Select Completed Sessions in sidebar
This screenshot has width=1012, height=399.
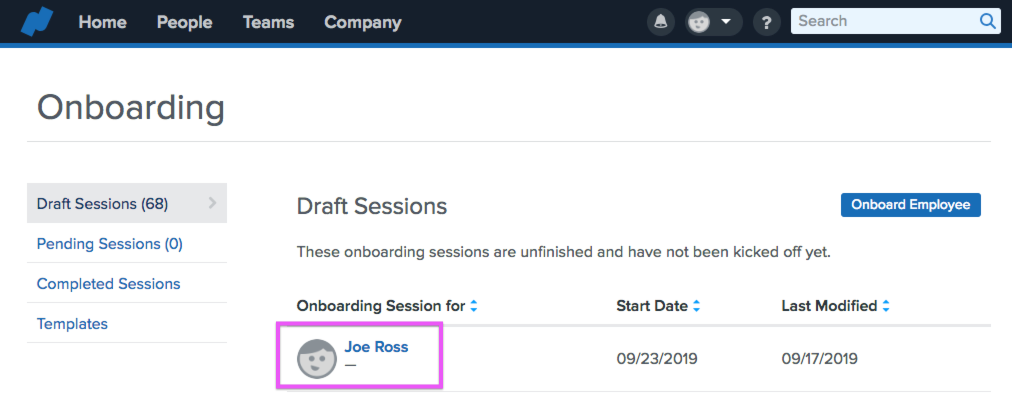pyautogui.click(x=108, y=284)
